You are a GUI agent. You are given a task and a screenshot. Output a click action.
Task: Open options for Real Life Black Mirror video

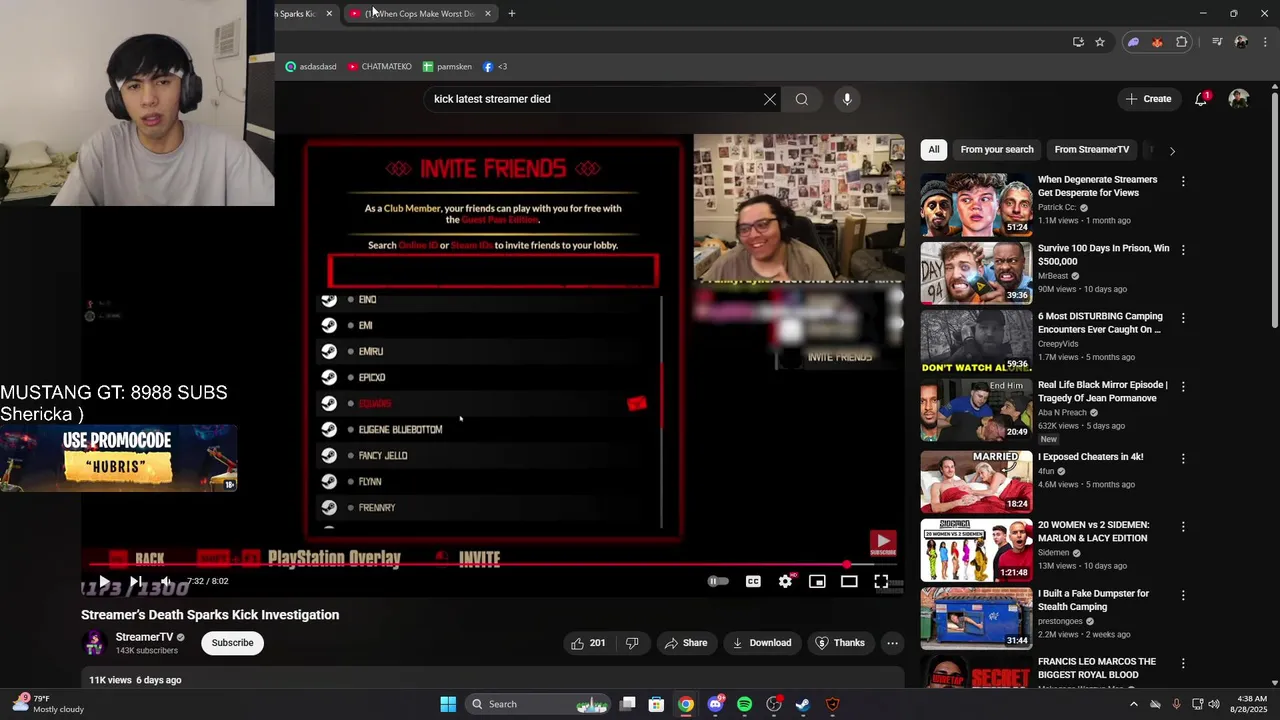pyautogui.click(x=1183, y=386)
